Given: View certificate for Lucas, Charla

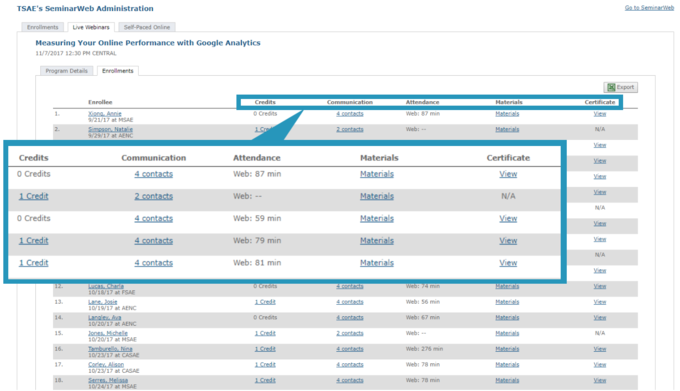Looking at the screenshot, I should click(x=600, y=286).
